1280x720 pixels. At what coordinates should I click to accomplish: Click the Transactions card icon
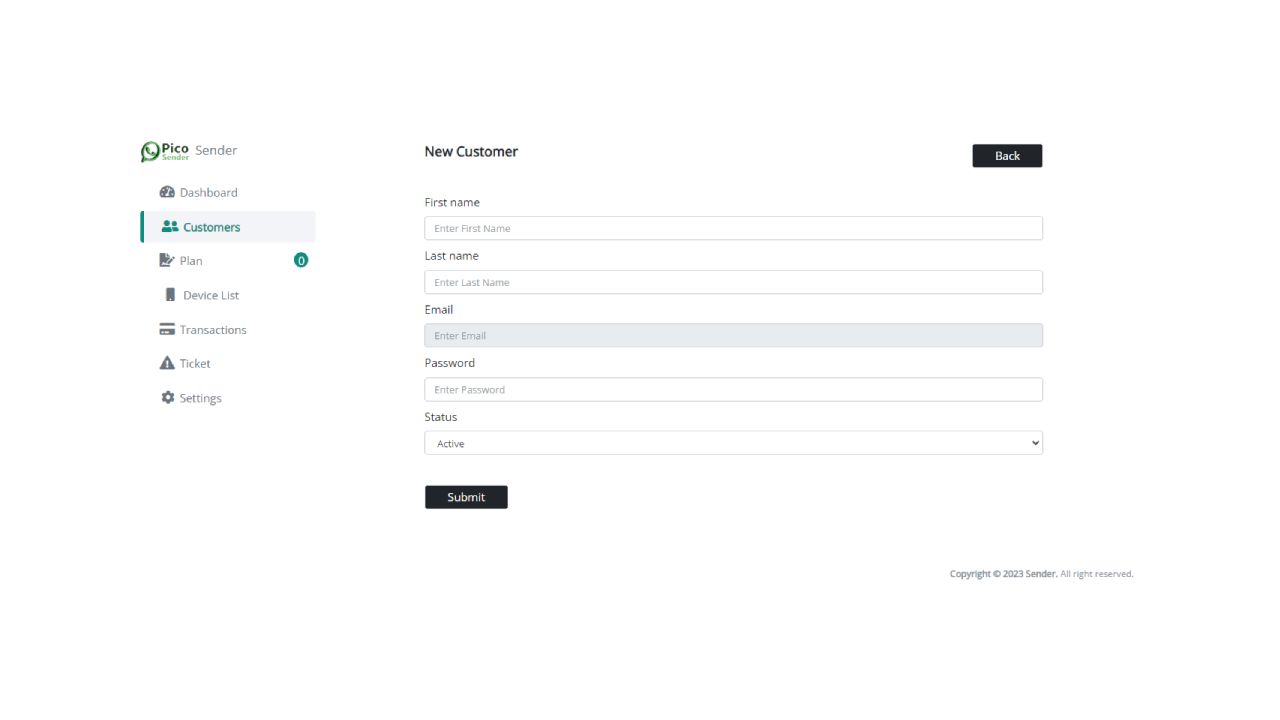pyautogui.click(x=167, y=329)
